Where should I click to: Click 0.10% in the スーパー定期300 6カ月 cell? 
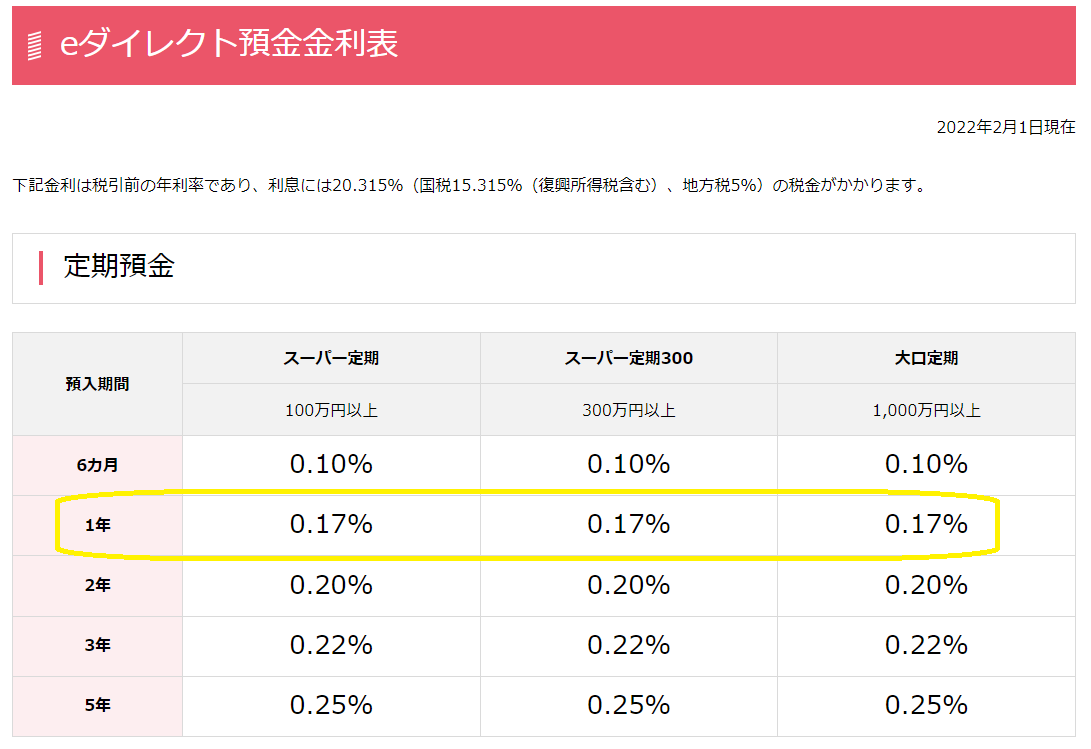click(629, 464)
